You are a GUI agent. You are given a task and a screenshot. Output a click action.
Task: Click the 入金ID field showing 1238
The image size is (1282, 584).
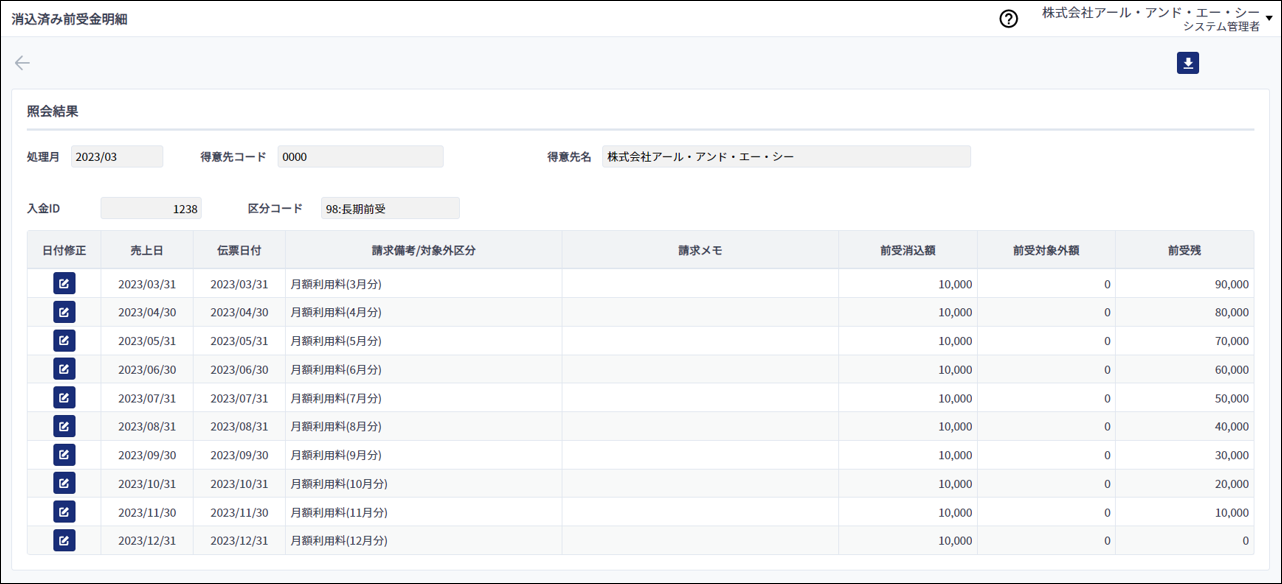(151, 208)
